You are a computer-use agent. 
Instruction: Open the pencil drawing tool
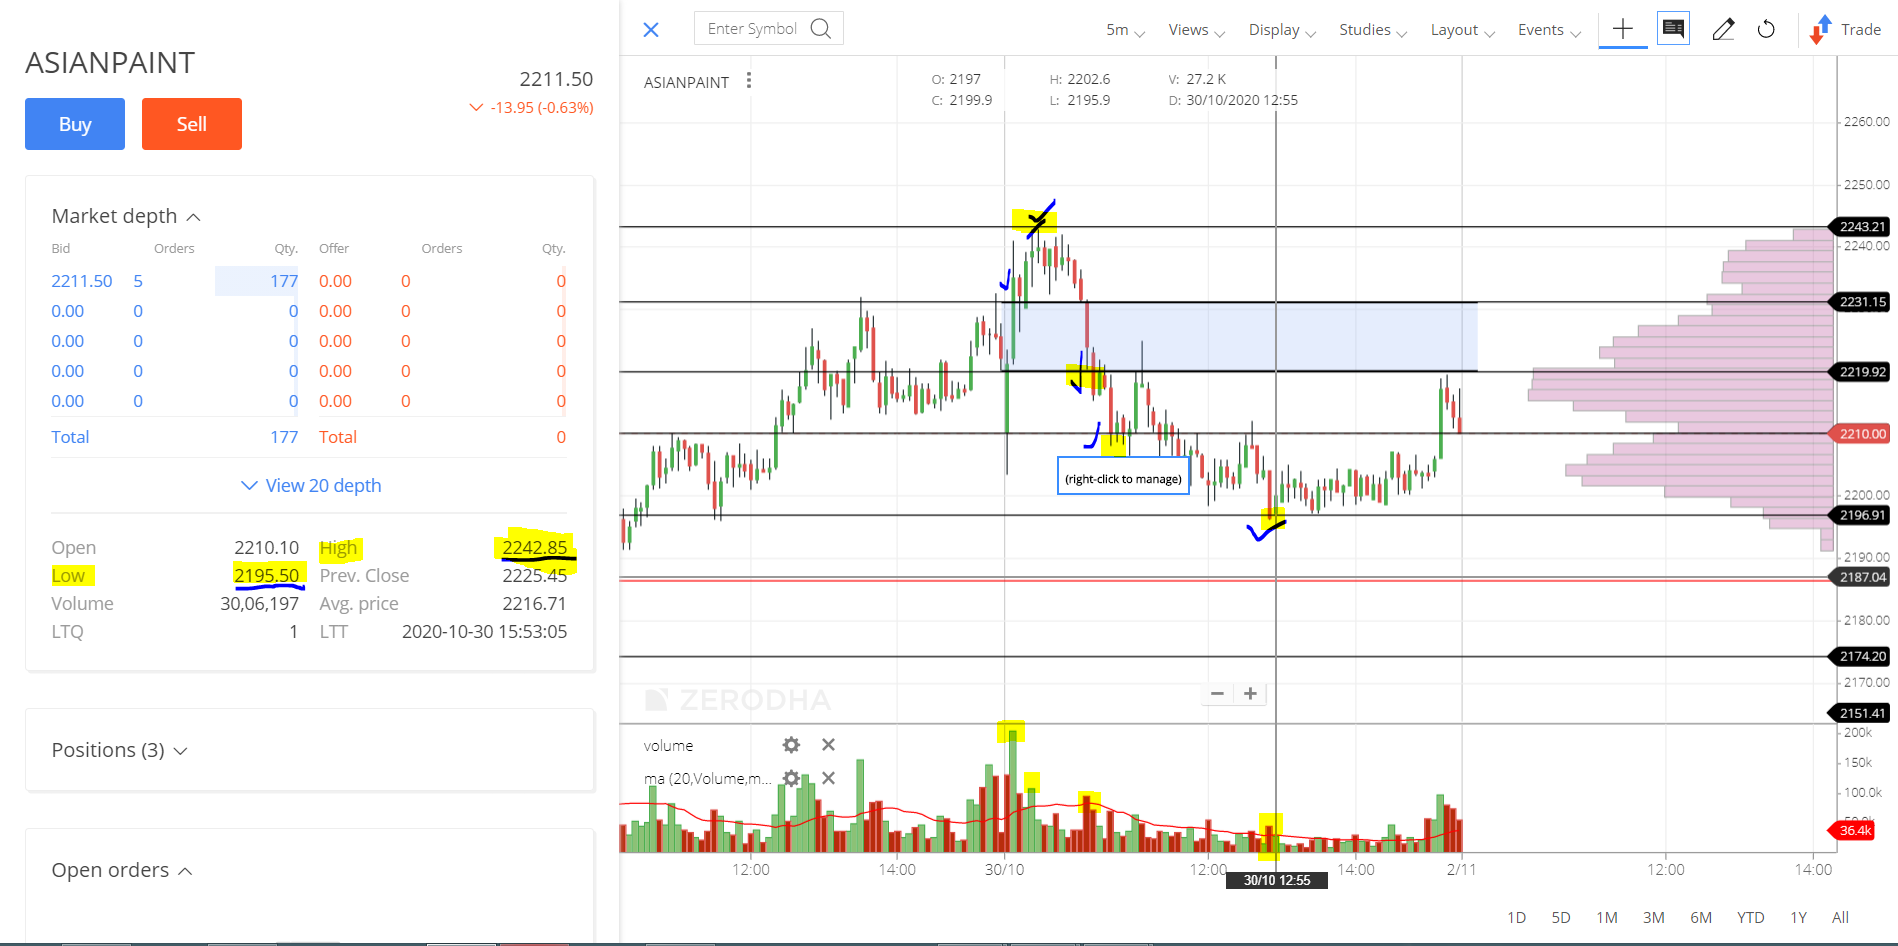(x=1723, y=29)
